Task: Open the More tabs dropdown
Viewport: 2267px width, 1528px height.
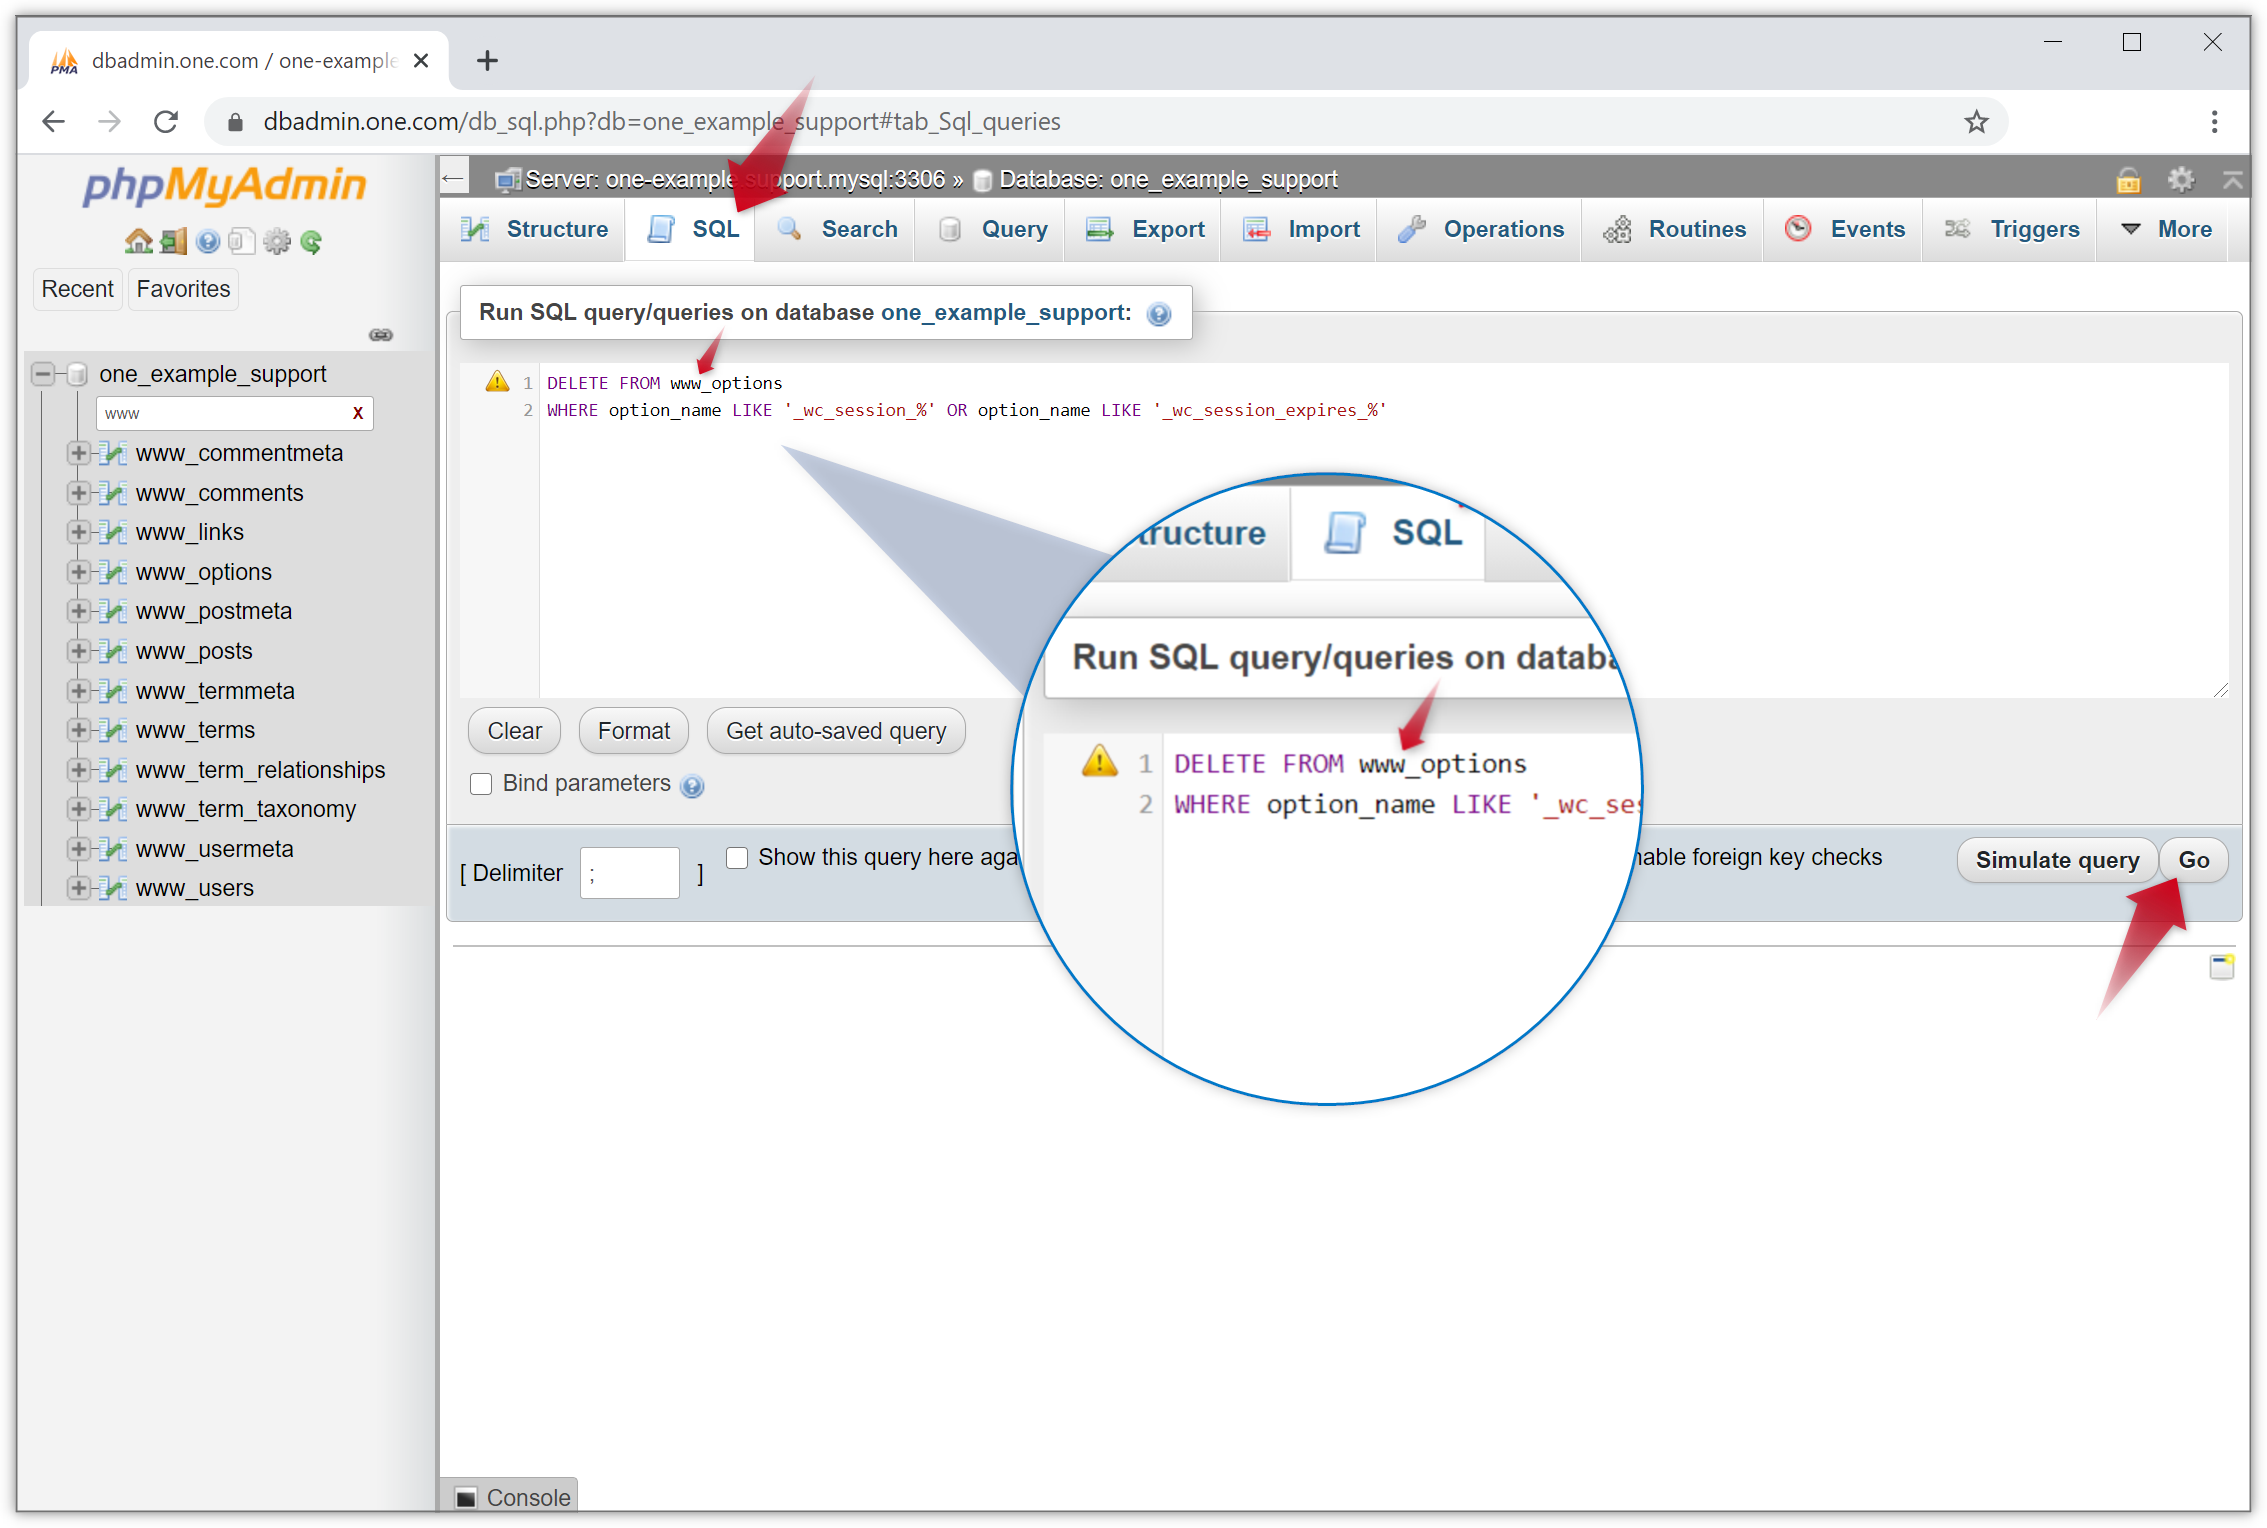Action: [2166, 229]
